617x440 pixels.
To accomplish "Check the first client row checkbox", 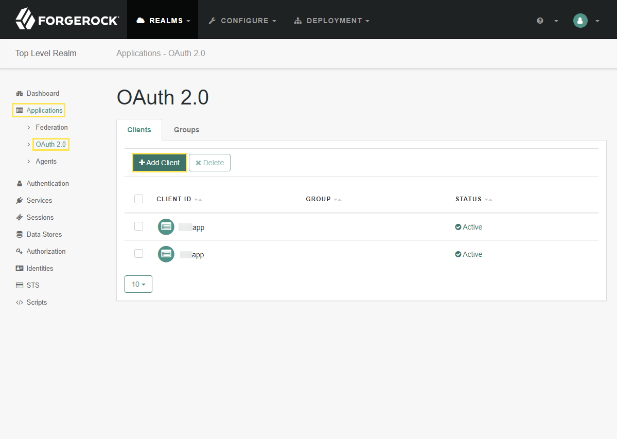I will (138, 227).
